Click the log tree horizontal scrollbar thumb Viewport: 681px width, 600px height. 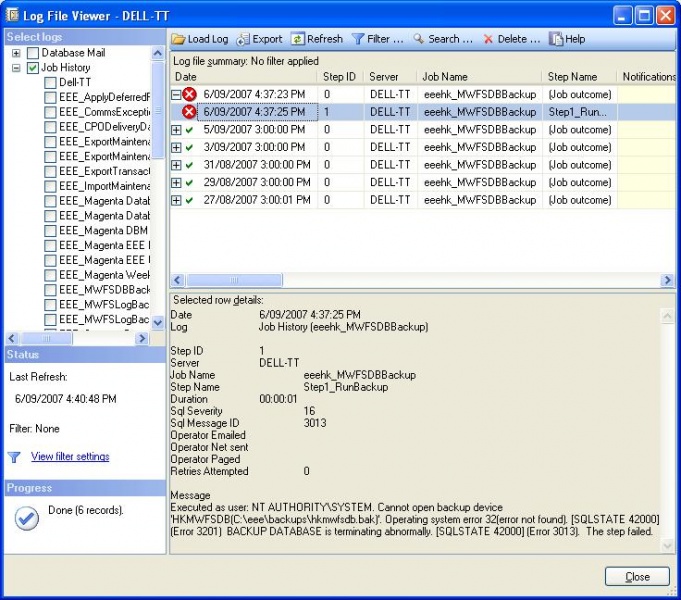point(46,338)
